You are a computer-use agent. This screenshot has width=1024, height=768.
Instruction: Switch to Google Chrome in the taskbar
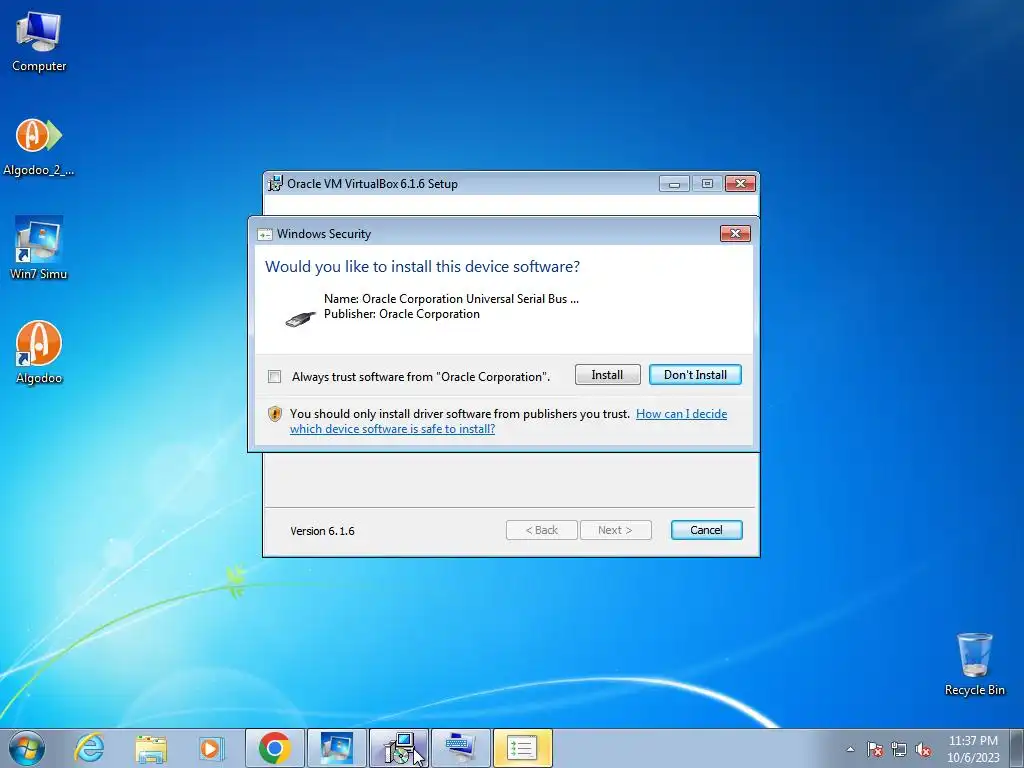[x=274, y=748]
